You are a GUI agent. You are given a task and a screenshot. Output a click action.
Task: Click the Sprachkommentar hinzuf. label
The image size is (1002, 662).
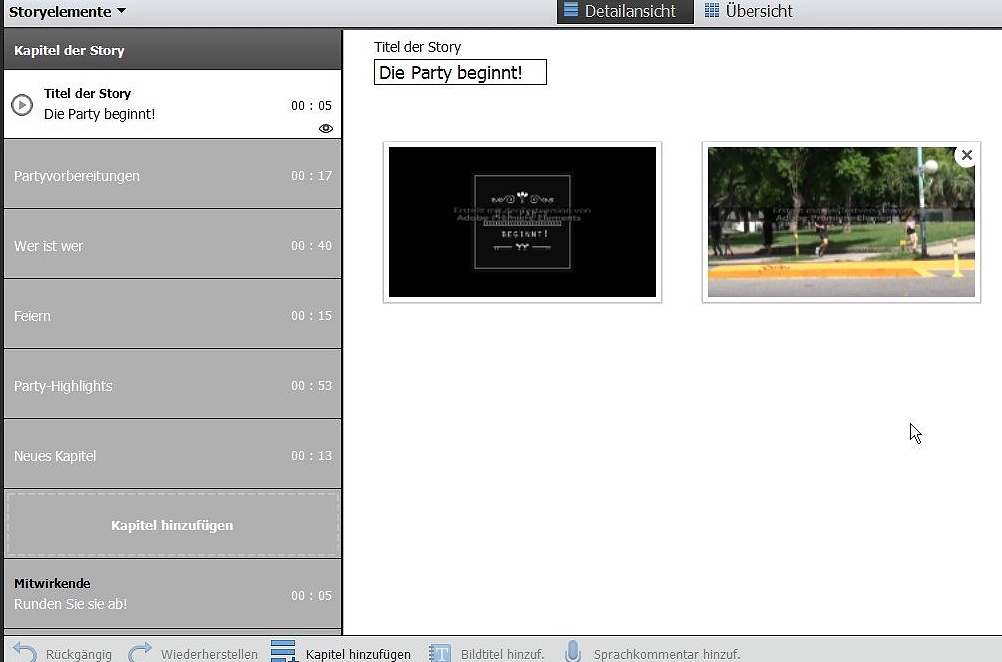667,654
